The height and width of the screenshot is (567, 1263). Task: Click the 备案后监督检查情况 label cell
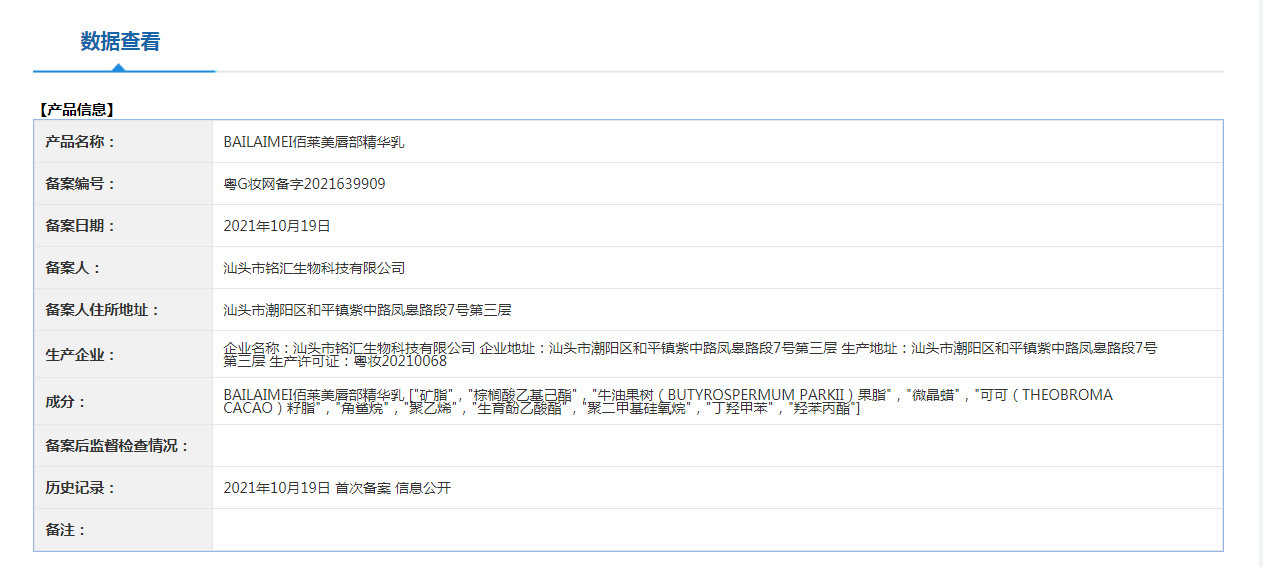point(123,446)
